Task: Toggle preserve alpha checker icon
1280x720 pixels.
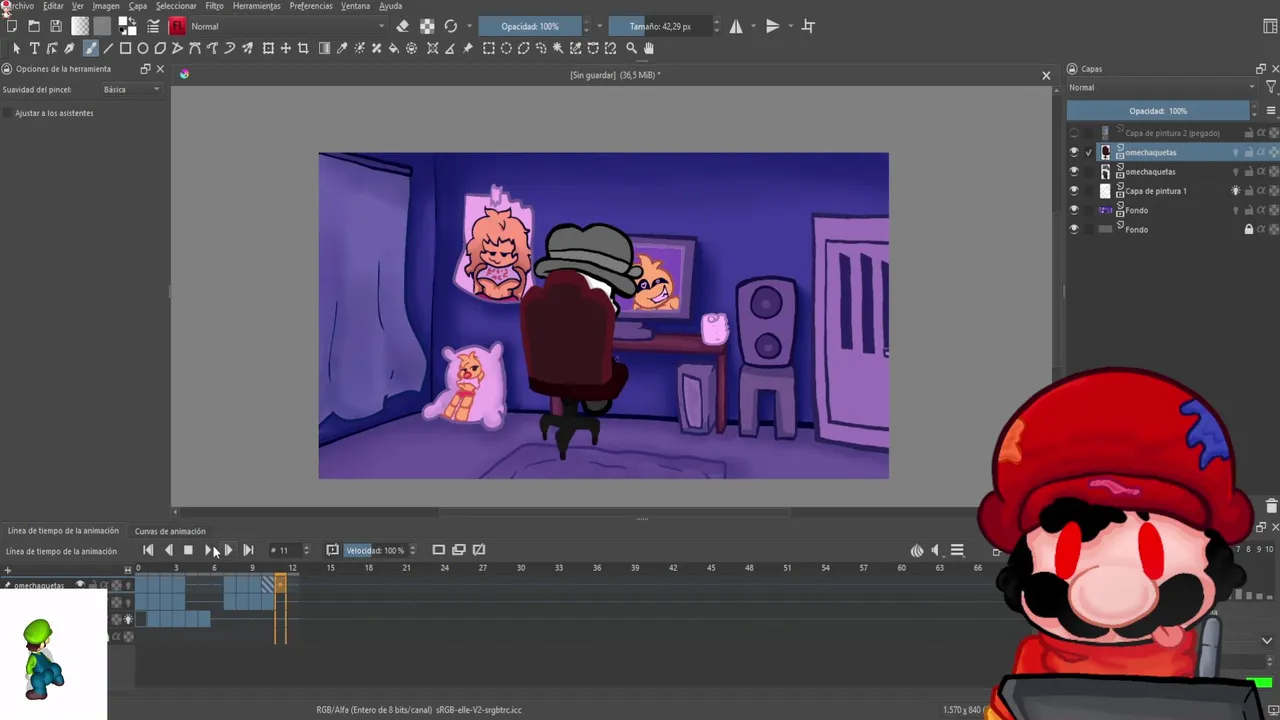Action: tap(427, 26)
